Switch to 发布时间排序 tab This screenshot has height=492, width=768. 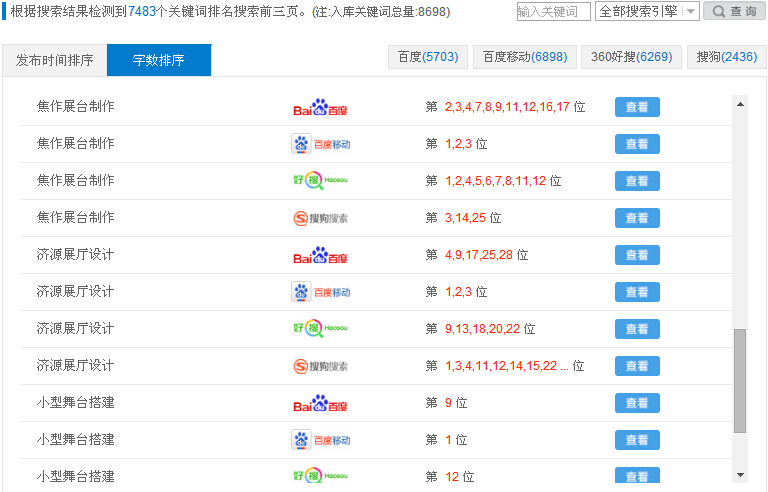(54, 60)
